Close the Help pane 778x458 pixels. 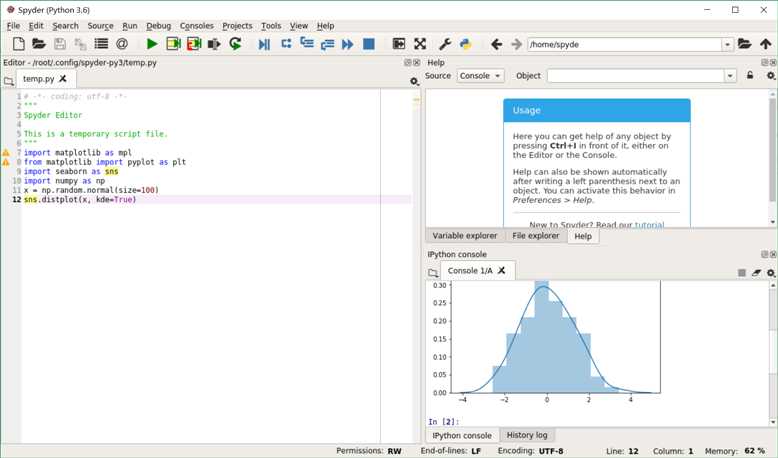point(773,63)
